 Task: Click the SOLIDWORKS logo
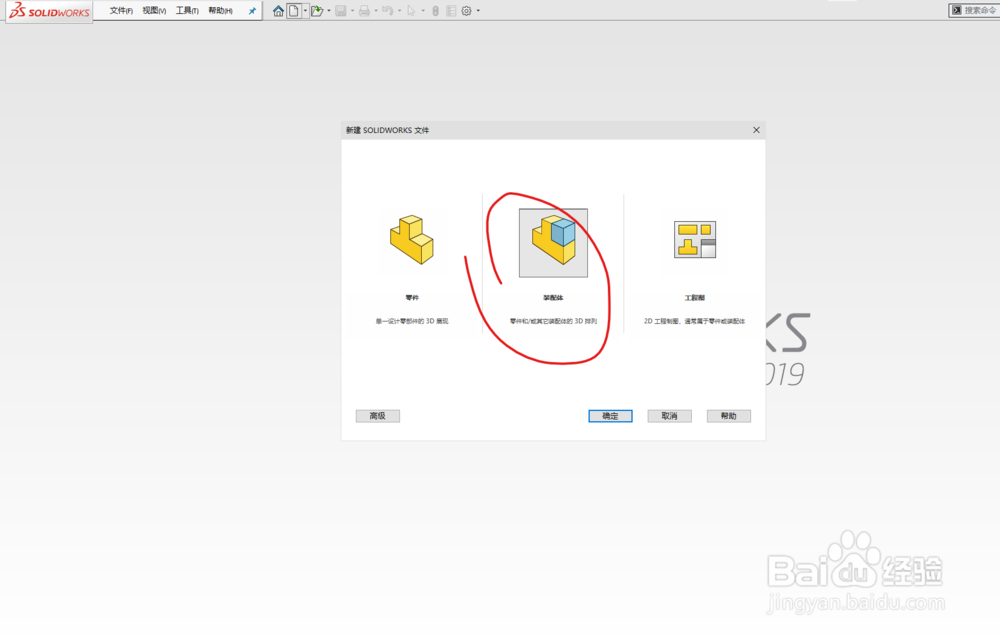pyautogui.click(x=49, y=11)
